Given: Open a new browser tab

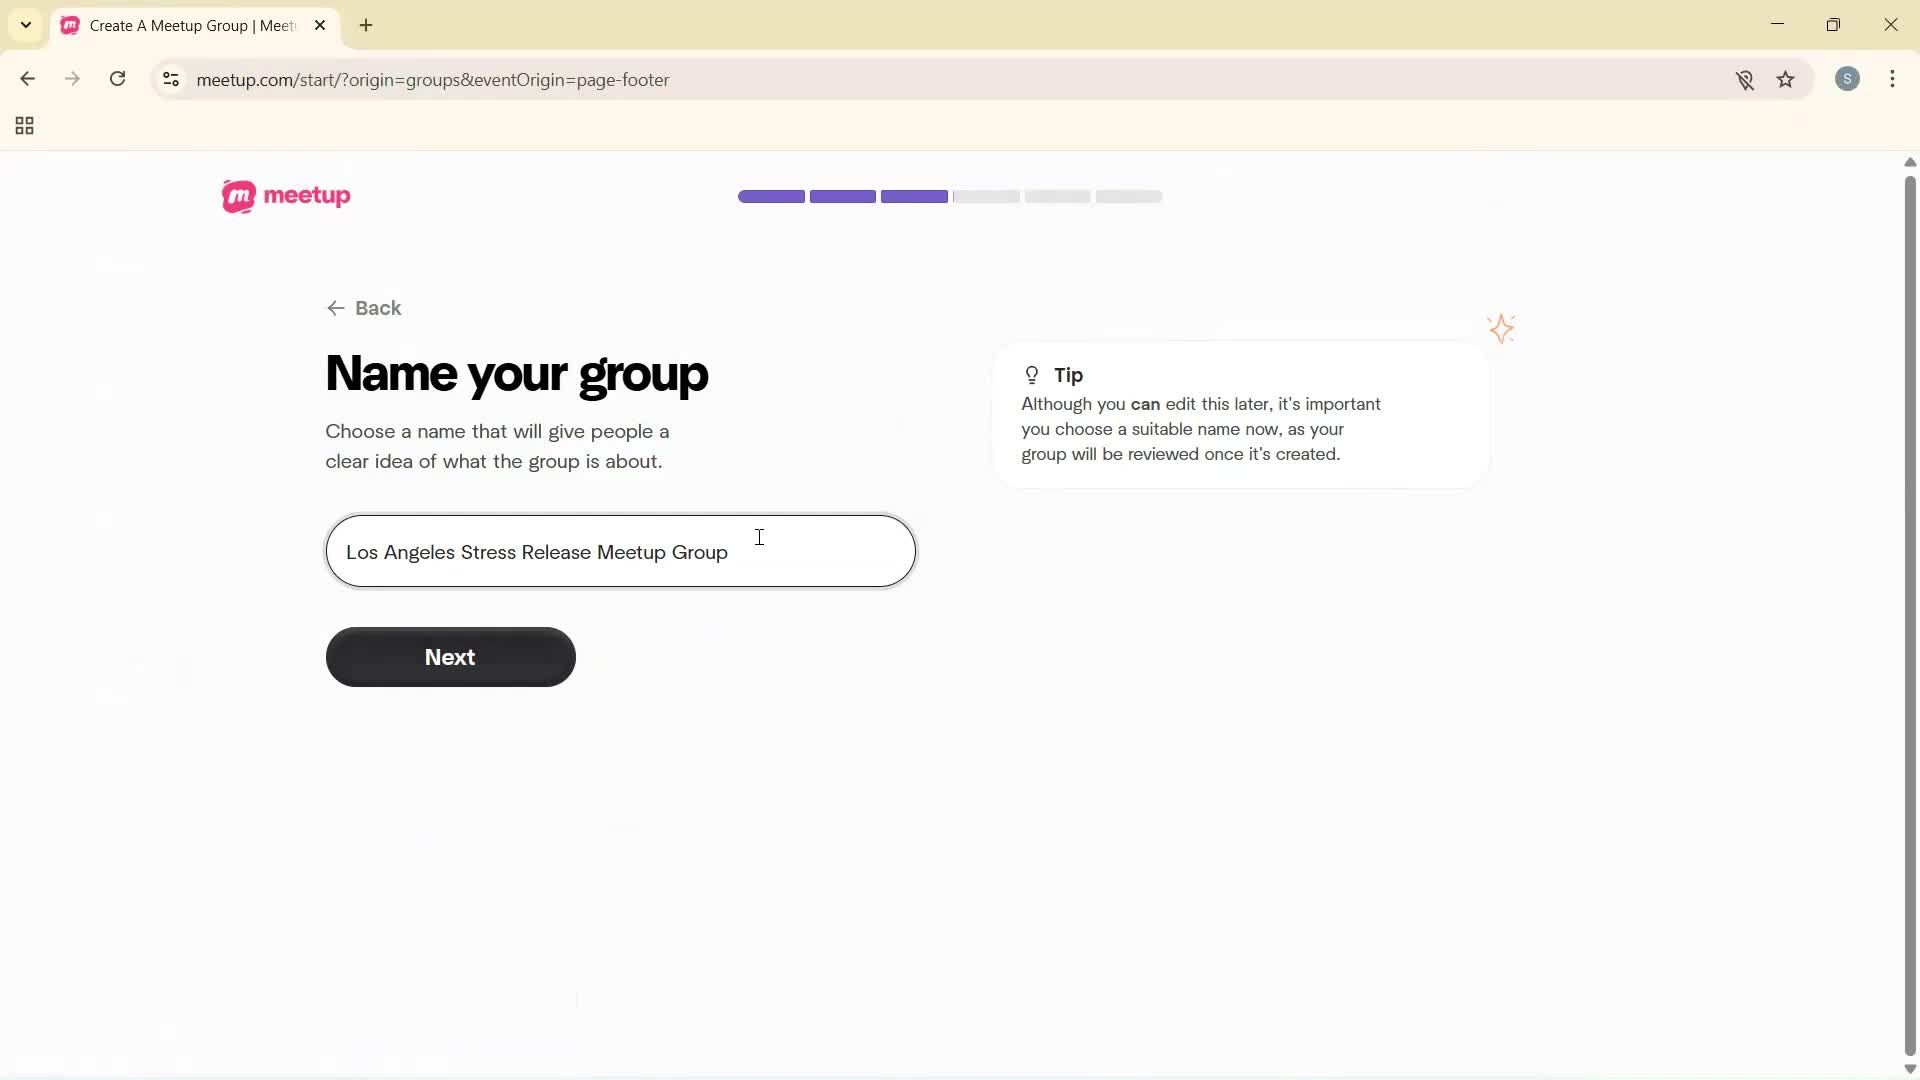Looking at the screenshot, I should [x=366, y=25].
